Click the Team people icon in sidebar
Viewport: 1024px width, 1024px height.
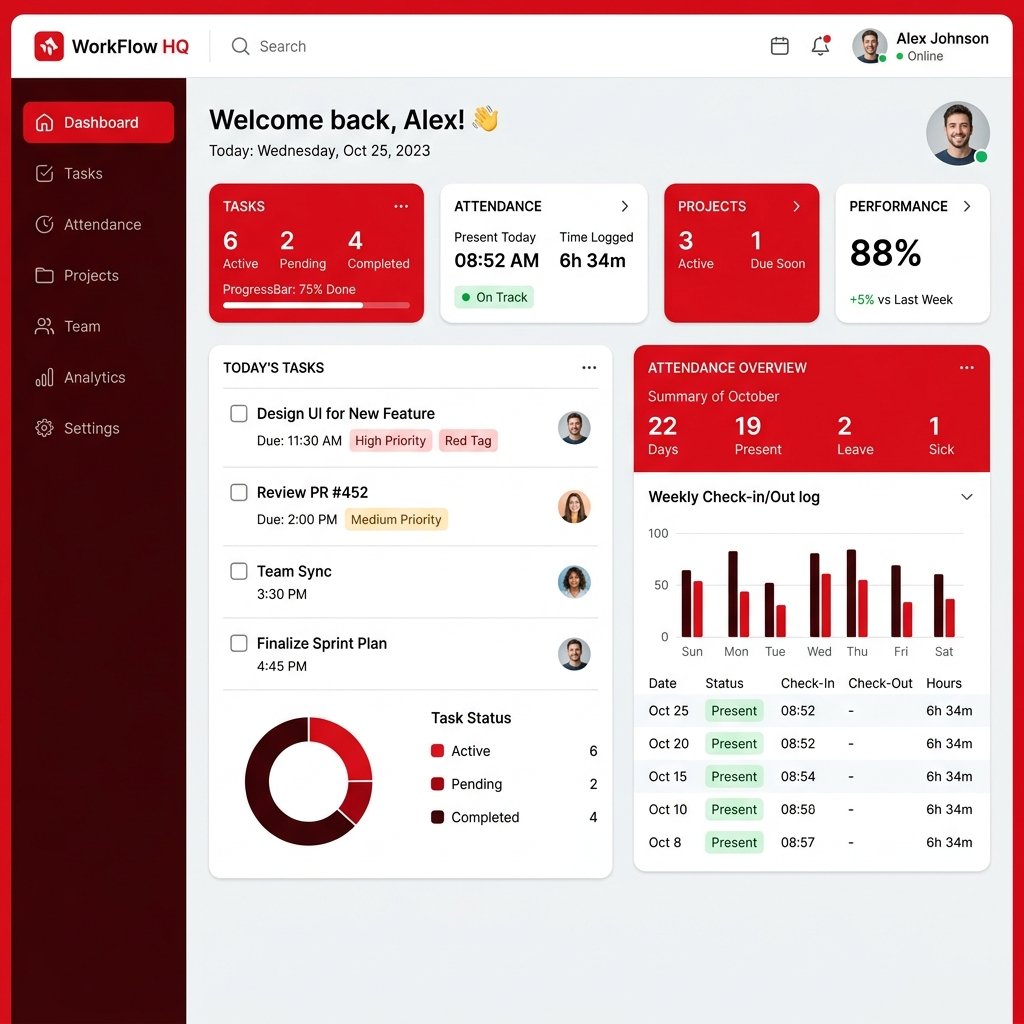tap(44, 326)
